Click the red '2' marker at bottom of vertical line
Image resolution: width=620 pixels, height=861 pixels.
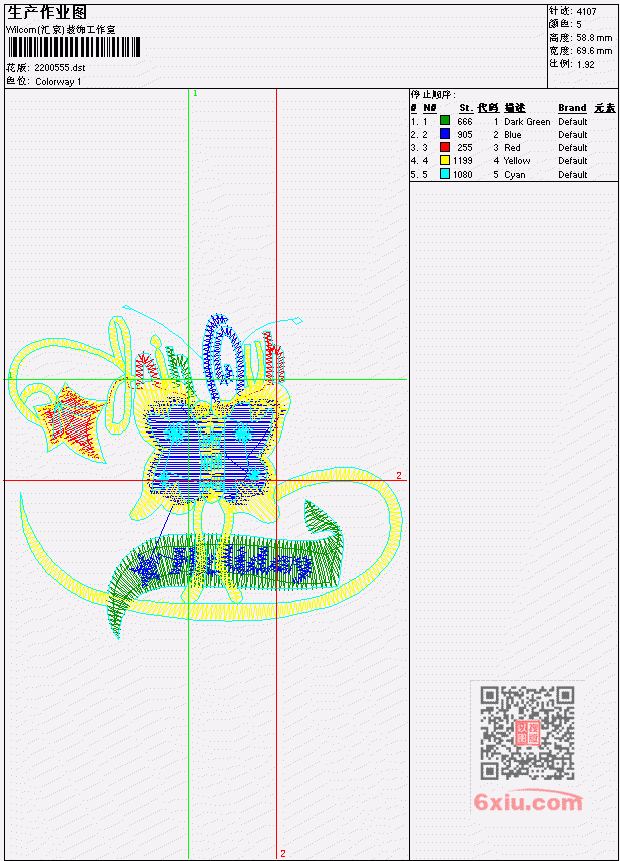click(x=283, y=853)
